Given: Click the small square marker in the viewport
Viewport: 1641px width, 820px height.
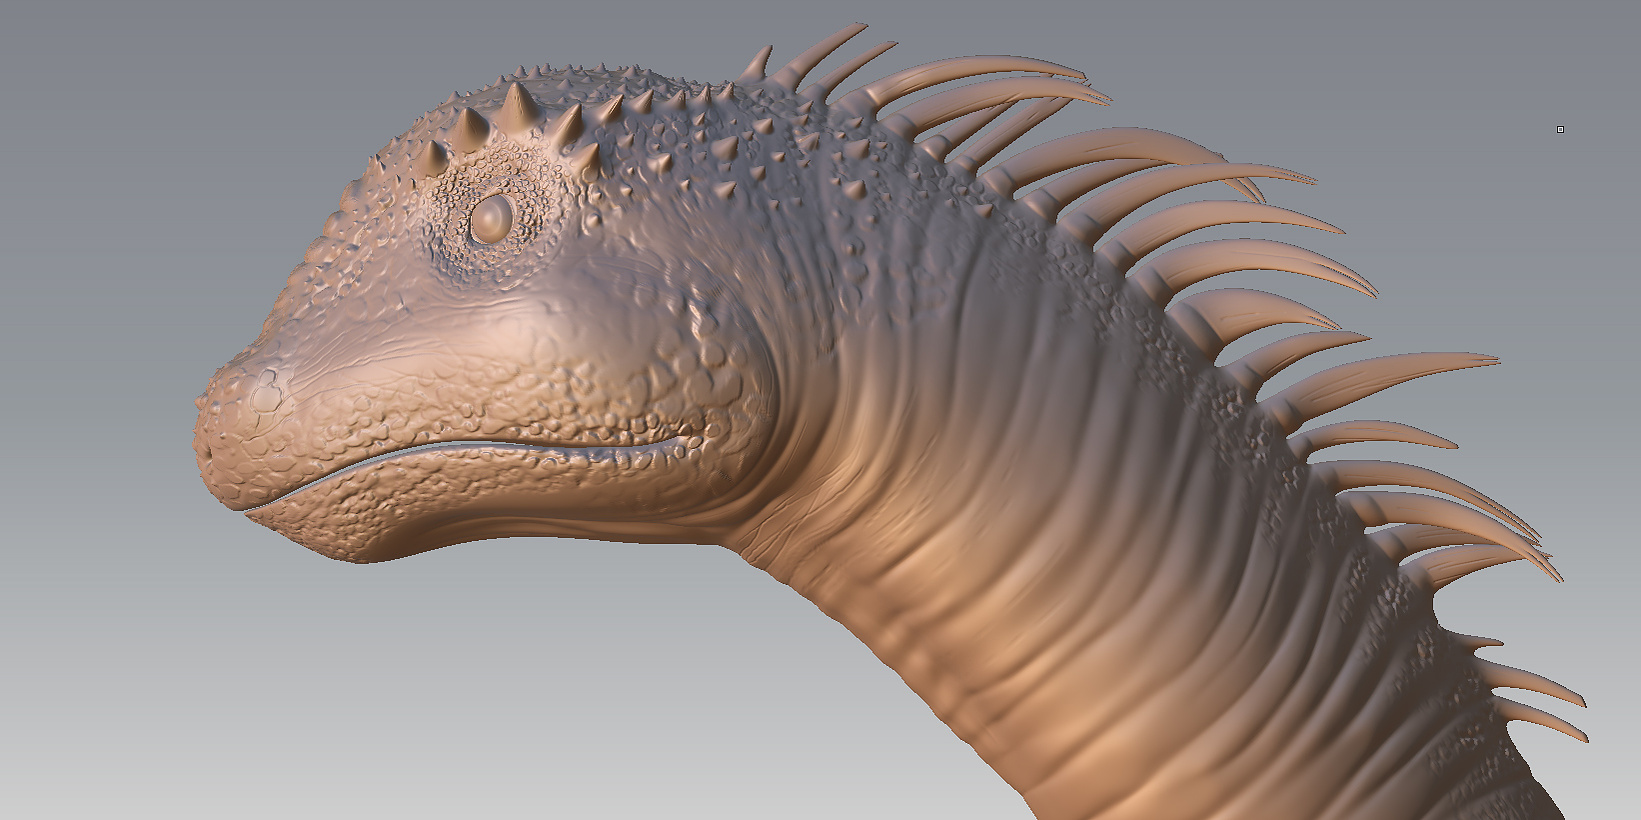Looking at the screenshot, I should [x=1560, y=129].
